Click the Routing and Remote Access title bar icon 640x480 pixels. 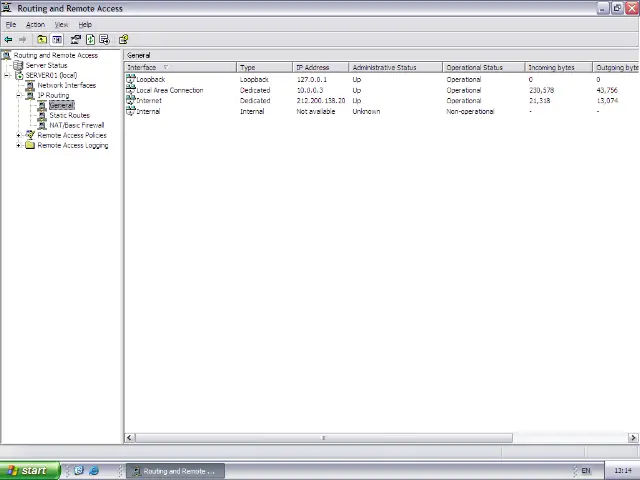pyautogui.click(x=7, y=8)
